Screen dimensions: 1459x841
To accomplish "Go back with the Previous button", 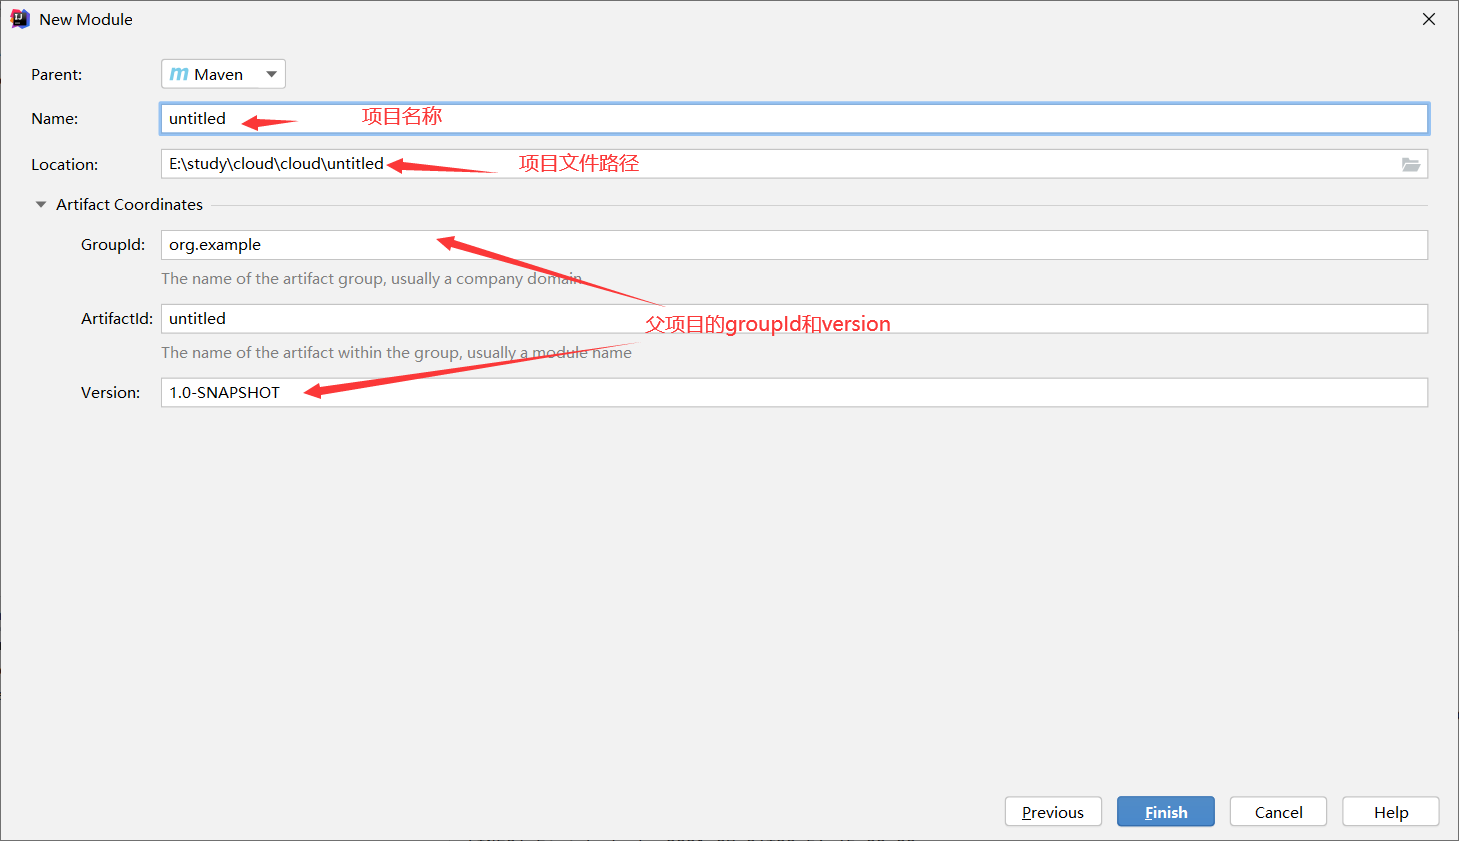I will click(1053, 812).
